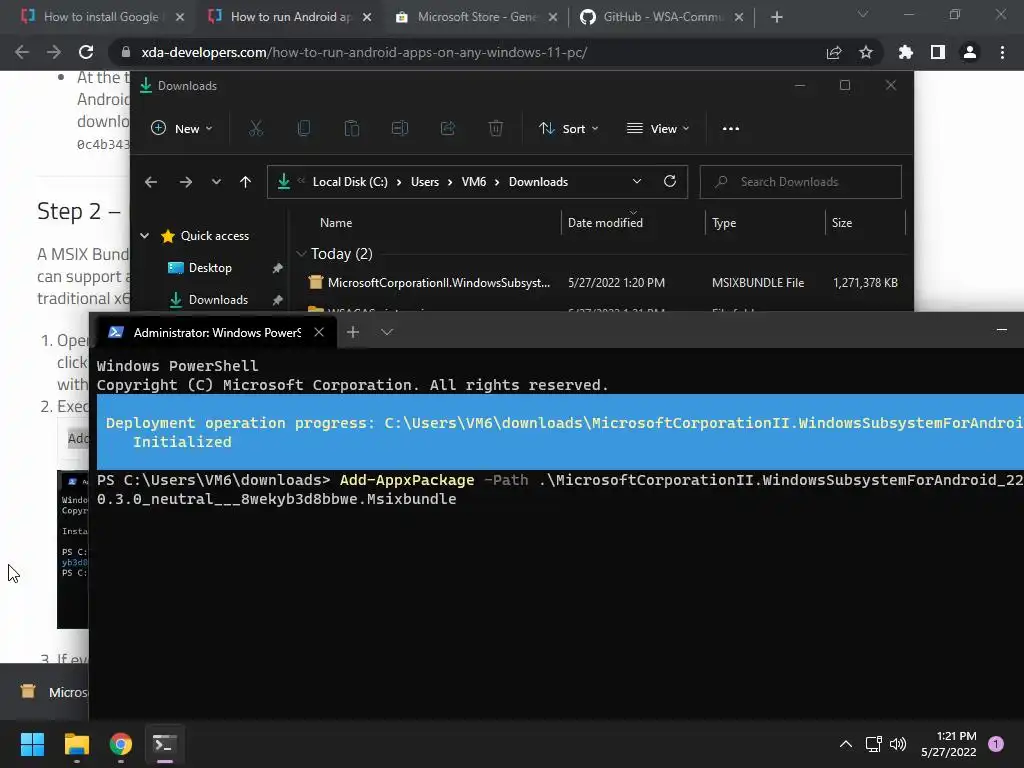Collapse the Today (2) group
Screen dimensions: 1024x768
[x=301, y=254]
